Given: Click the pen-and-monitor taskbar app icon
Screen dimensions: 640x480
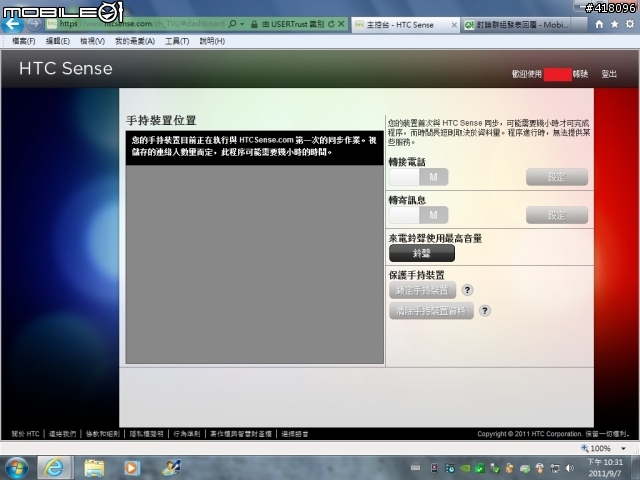Looking at the screenshot, I should [x=171, y=468].
